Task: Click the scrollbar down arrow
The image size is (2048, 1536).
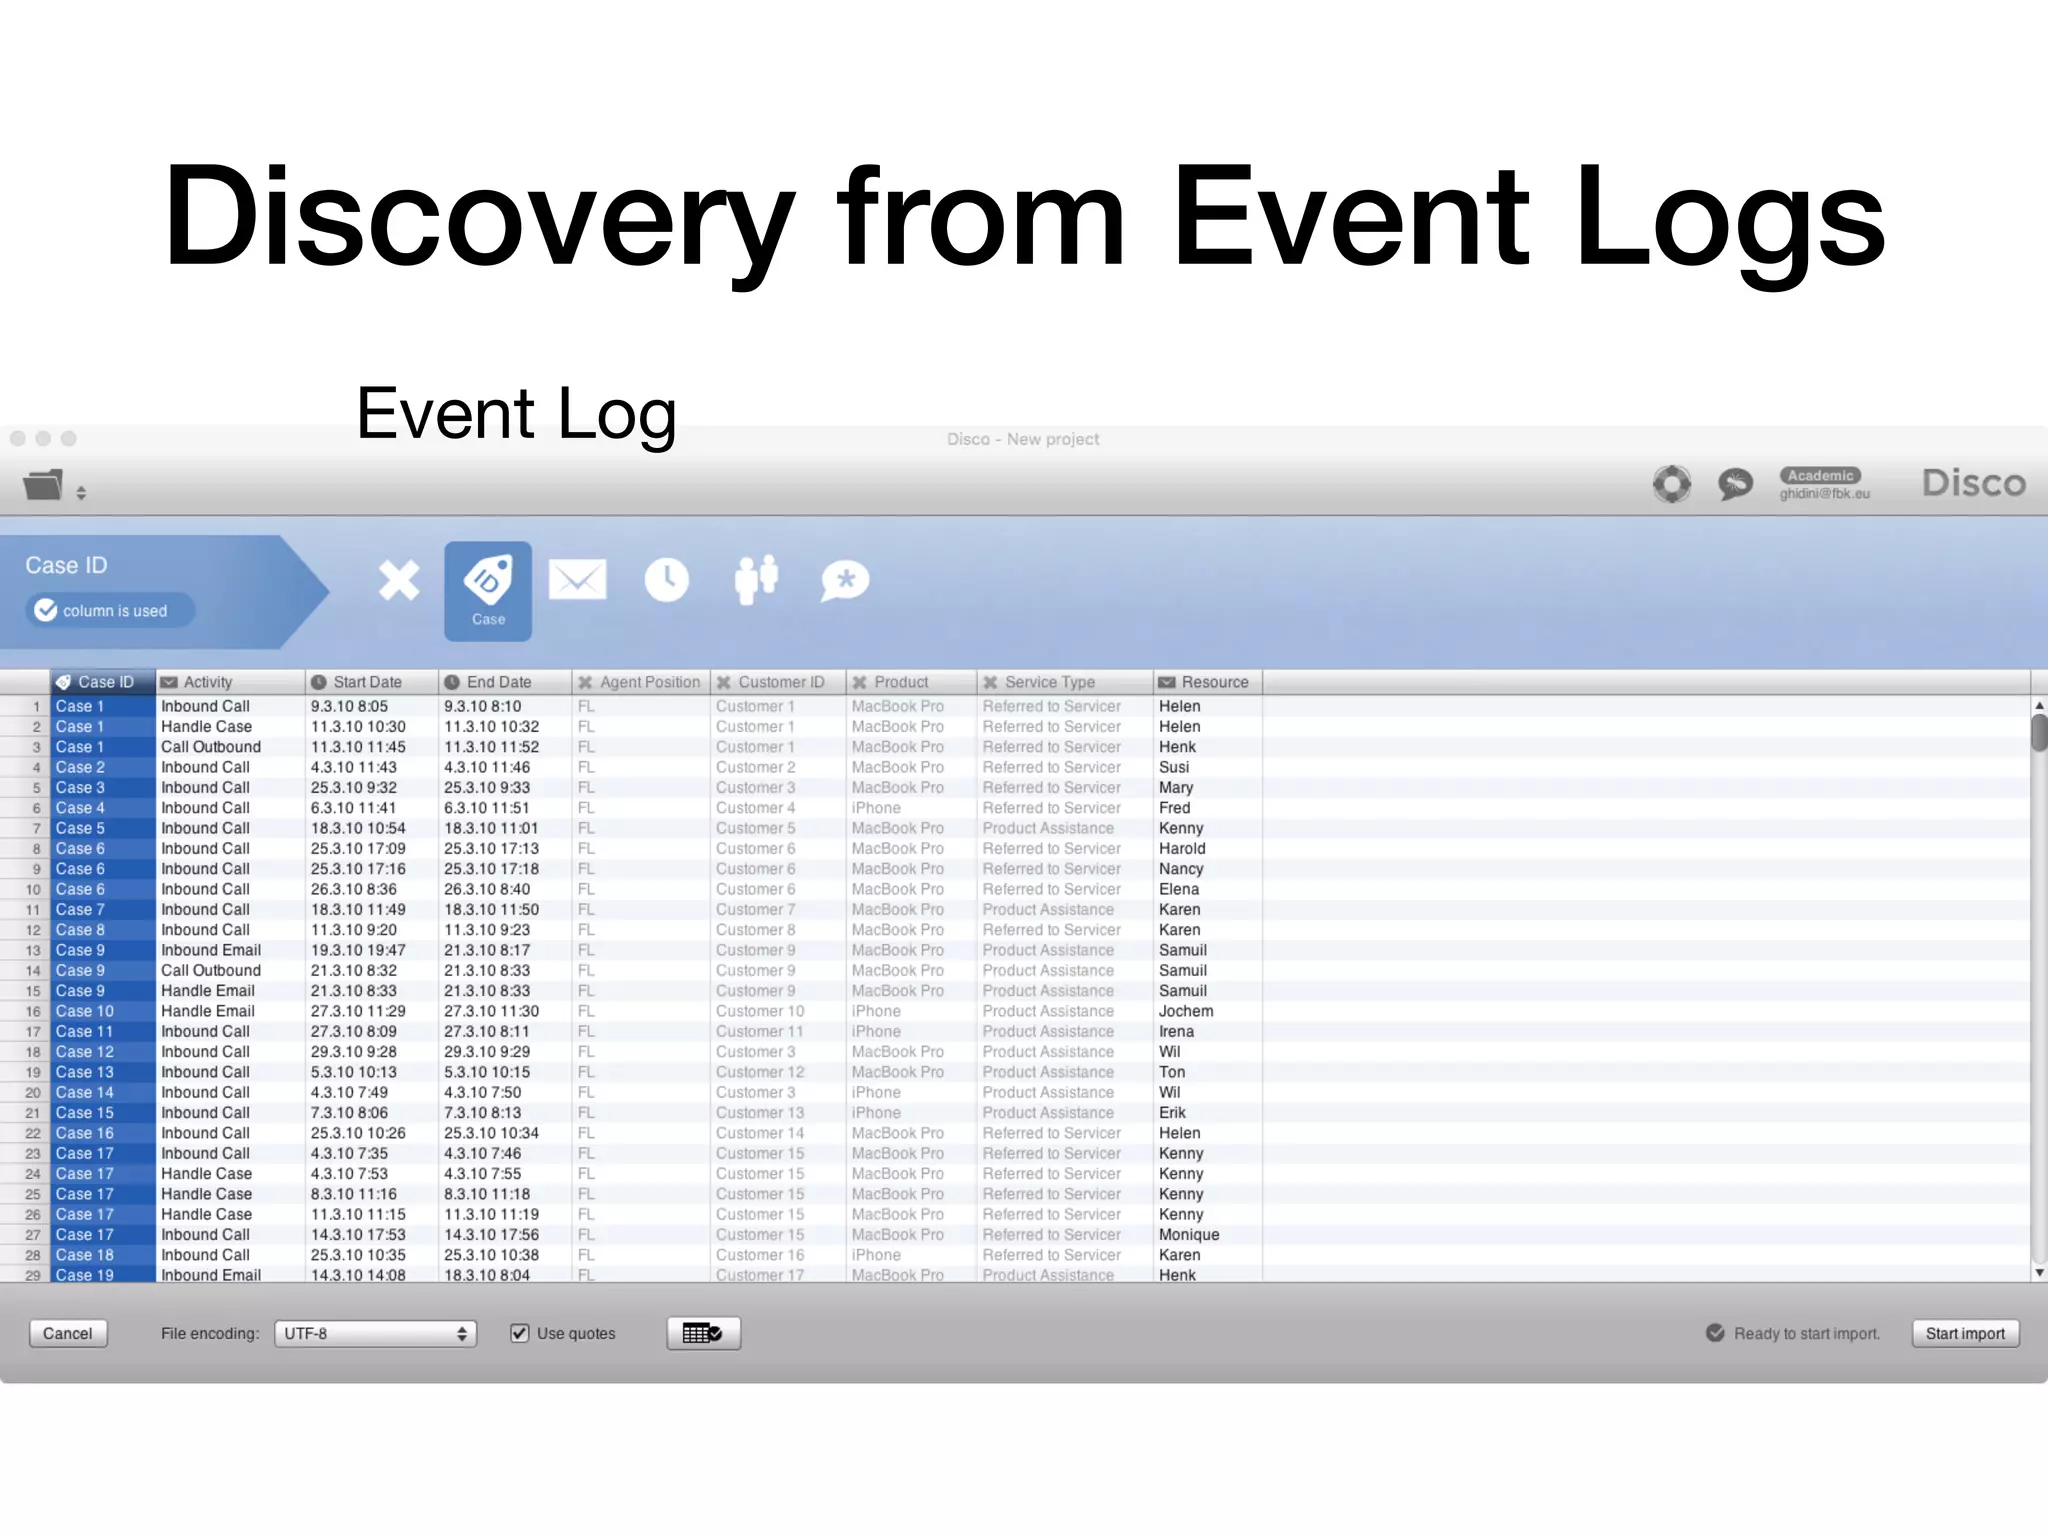Action: click(2039, 1272)
